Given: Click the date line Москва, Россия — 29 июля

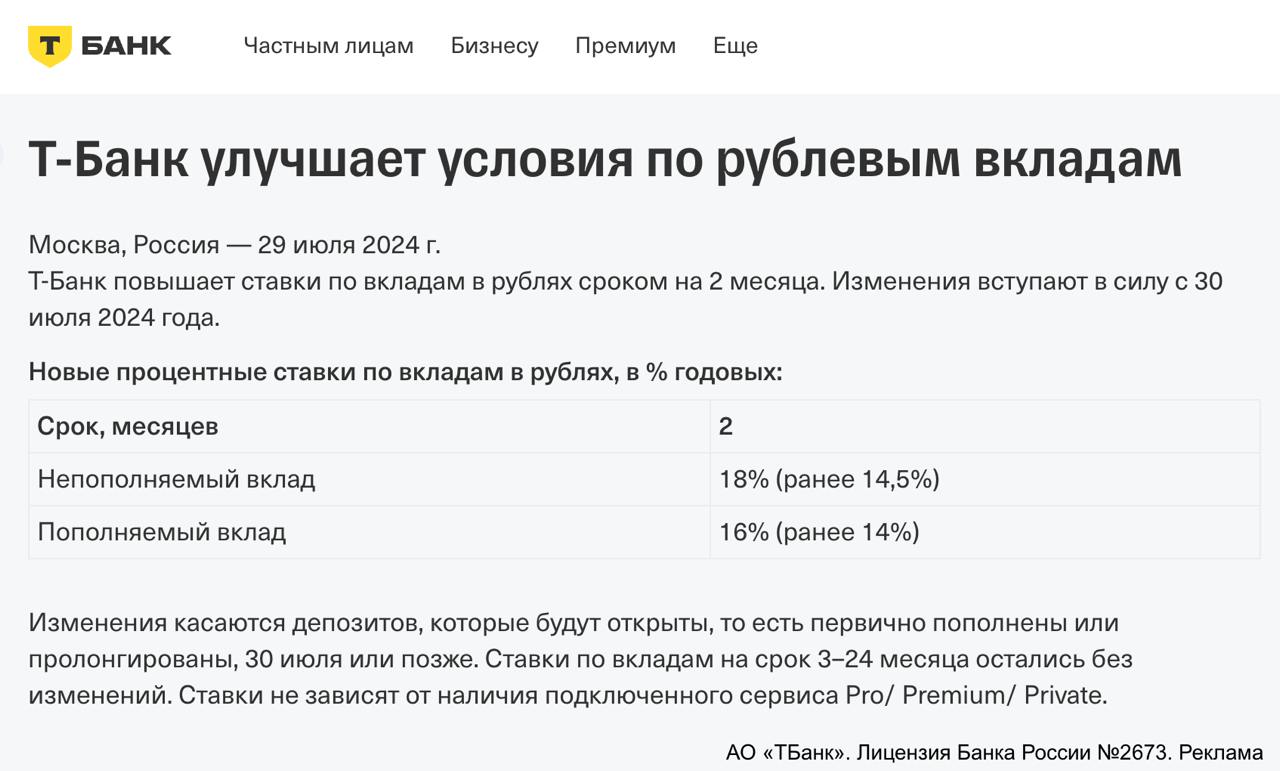Looking at the screenshot, I should [x=234, y=245].
